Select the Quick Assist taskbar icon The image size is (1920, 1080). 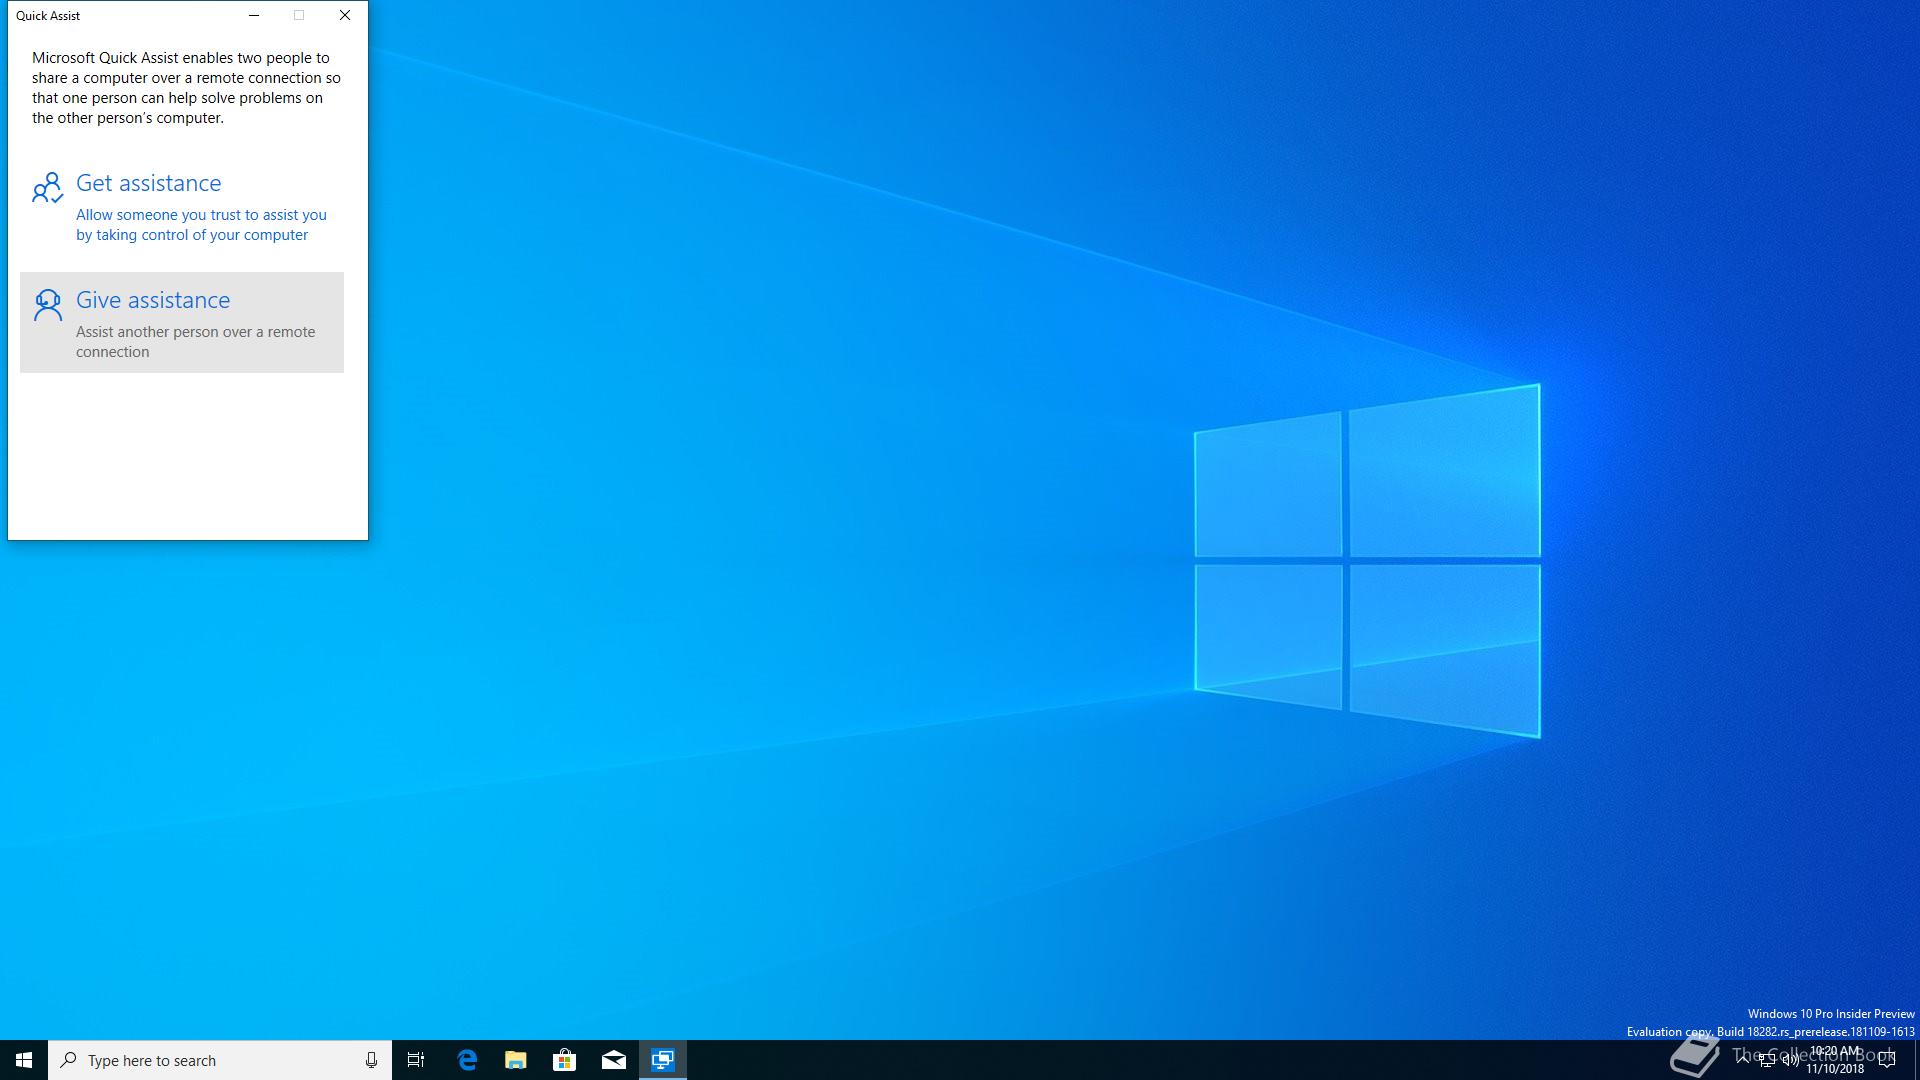pos(663,1060)
